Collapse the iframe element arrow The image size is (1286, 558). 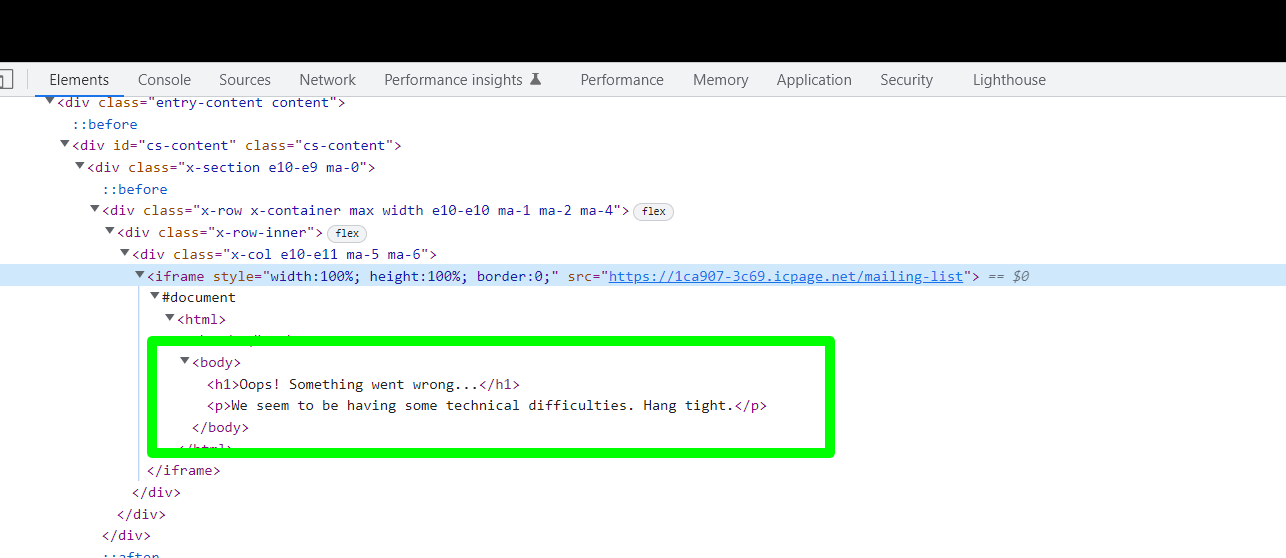point(140,275)
